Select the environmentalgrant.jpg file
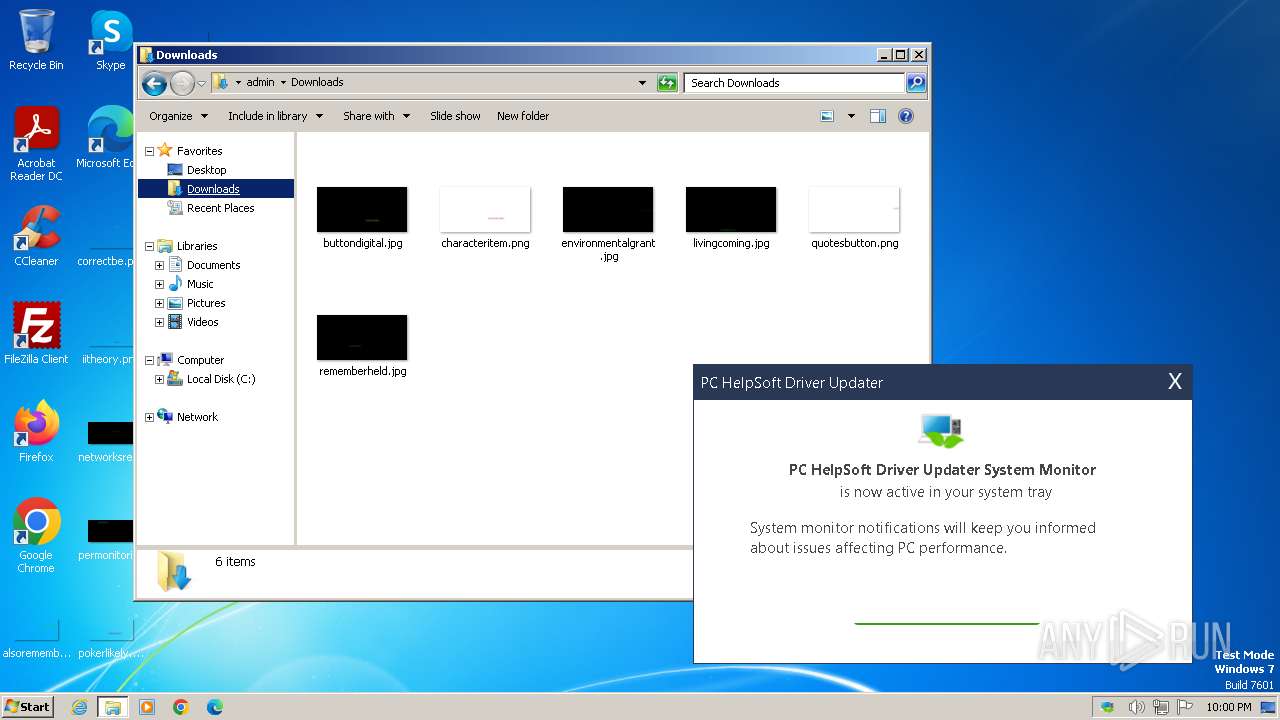Image resolution: width=1280 pixels, height=720 pixels. pos(608,223)
